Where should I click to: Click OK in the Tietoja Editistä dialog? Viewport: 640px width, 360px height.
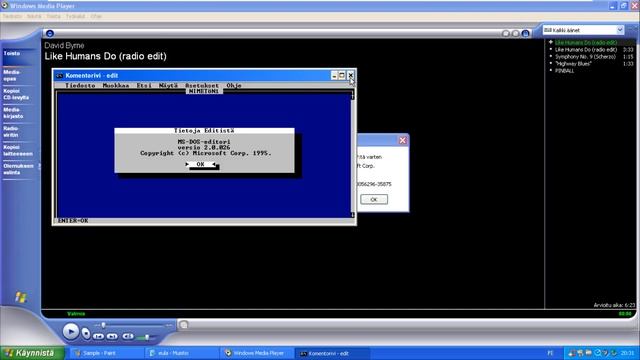200,164
